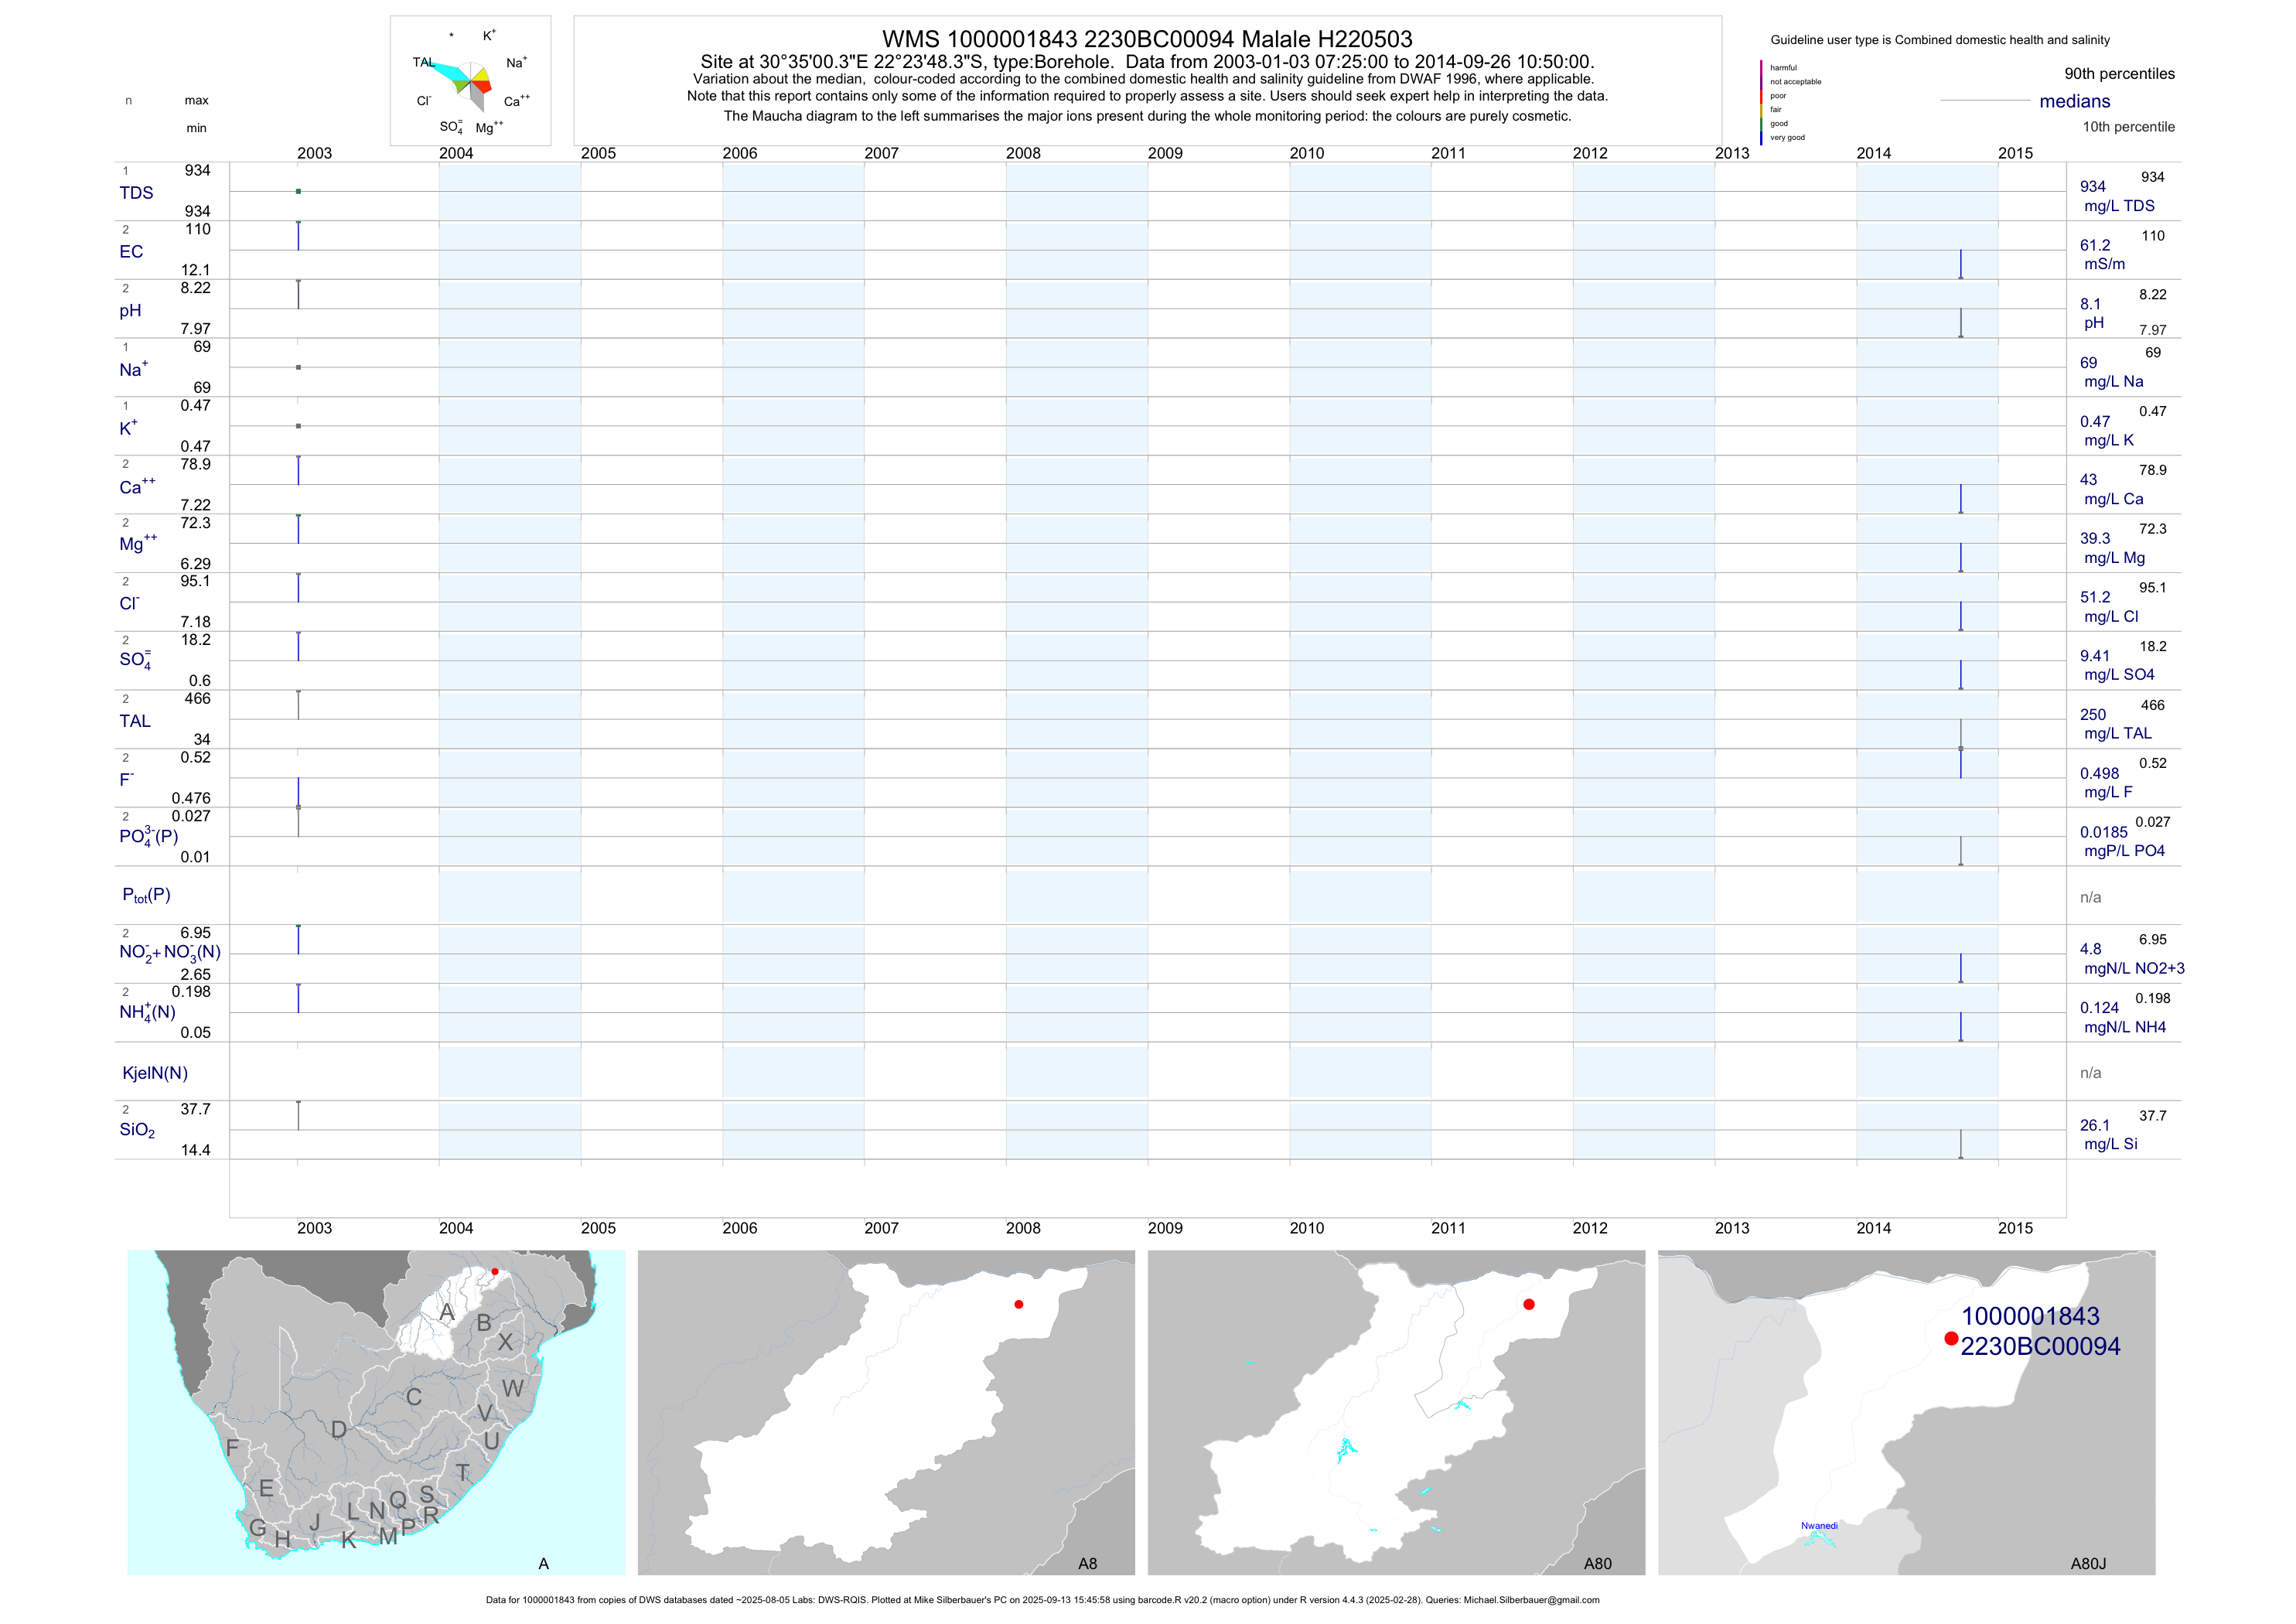This screenshot has height=1624, width=2296.
Task: Click the red site dot on map A80
Action: (1528, 1304)
